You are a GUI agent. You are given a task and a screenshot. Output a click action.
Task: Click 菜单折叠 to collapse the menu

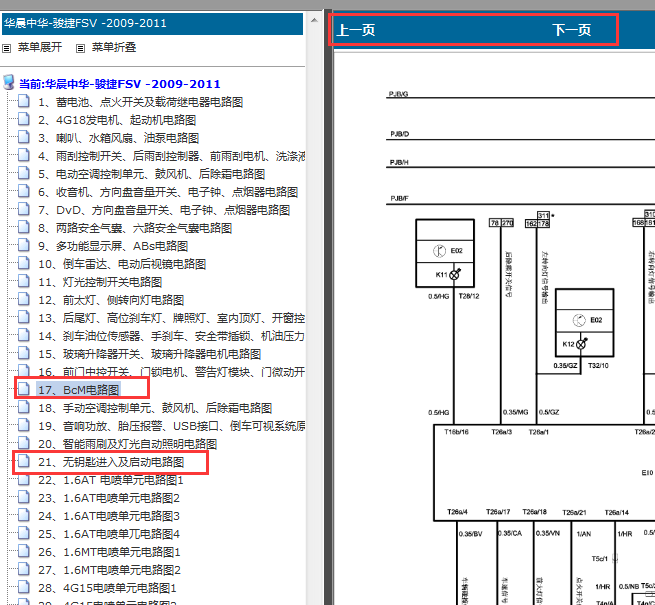(114, 47)
